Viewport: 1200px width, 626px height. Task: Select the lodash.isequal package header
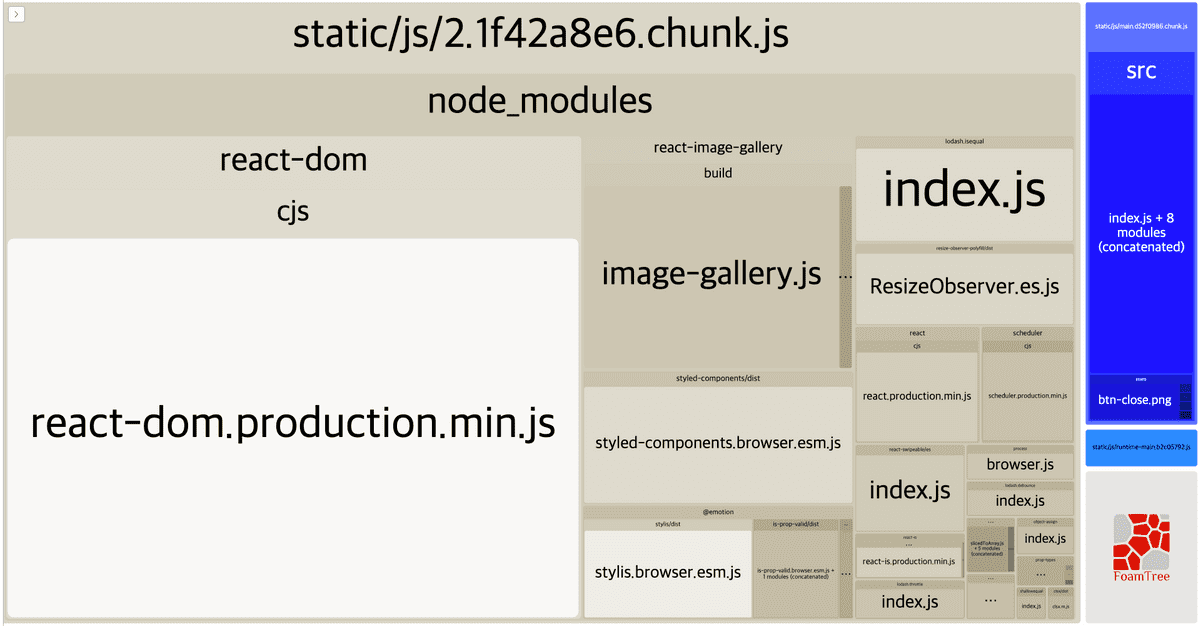(x=964, y=142)
